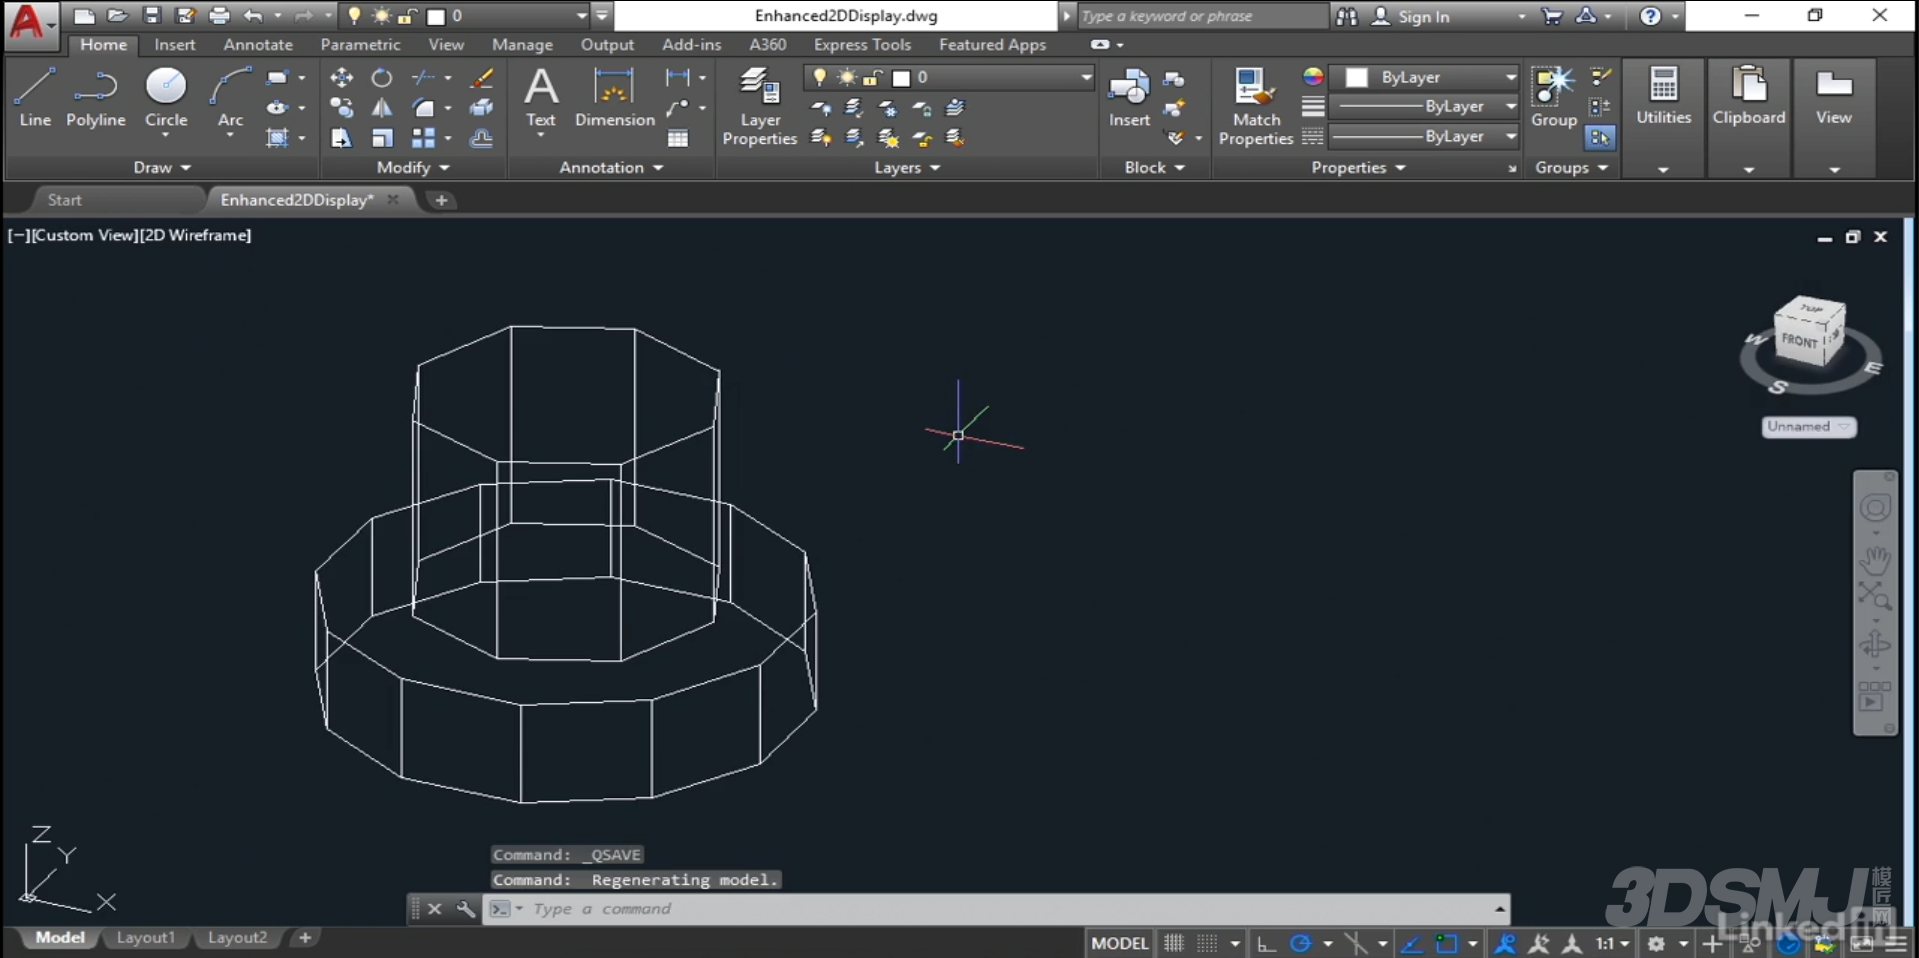Toggle grid display in status bar
This screenshot has height=958, width=1919.
(1174, 943)
